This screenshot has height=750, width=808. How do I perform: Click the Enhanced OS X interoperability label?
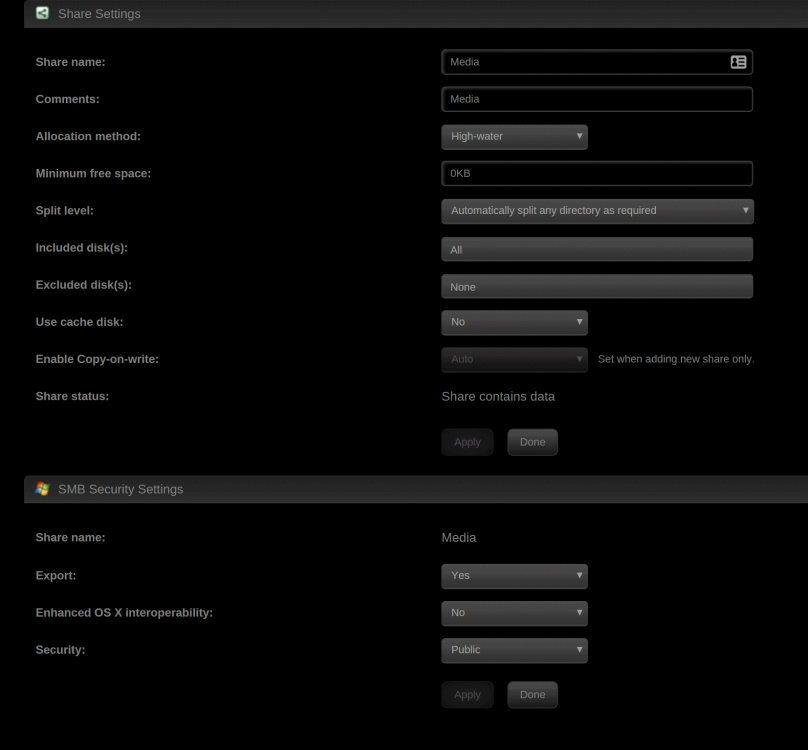[124, 613]
